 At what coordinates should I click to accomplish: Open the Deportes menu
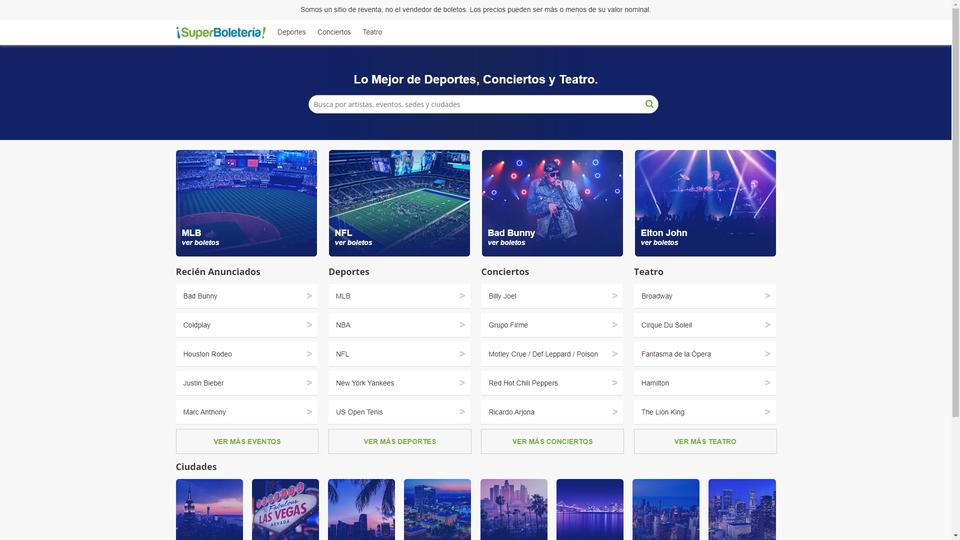291,32
